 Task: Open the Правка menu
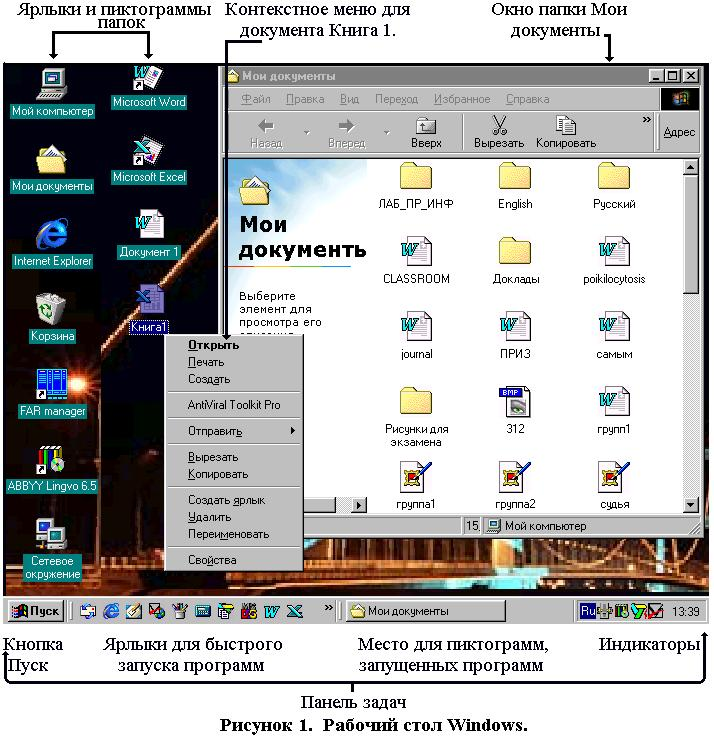click(305, 99)
